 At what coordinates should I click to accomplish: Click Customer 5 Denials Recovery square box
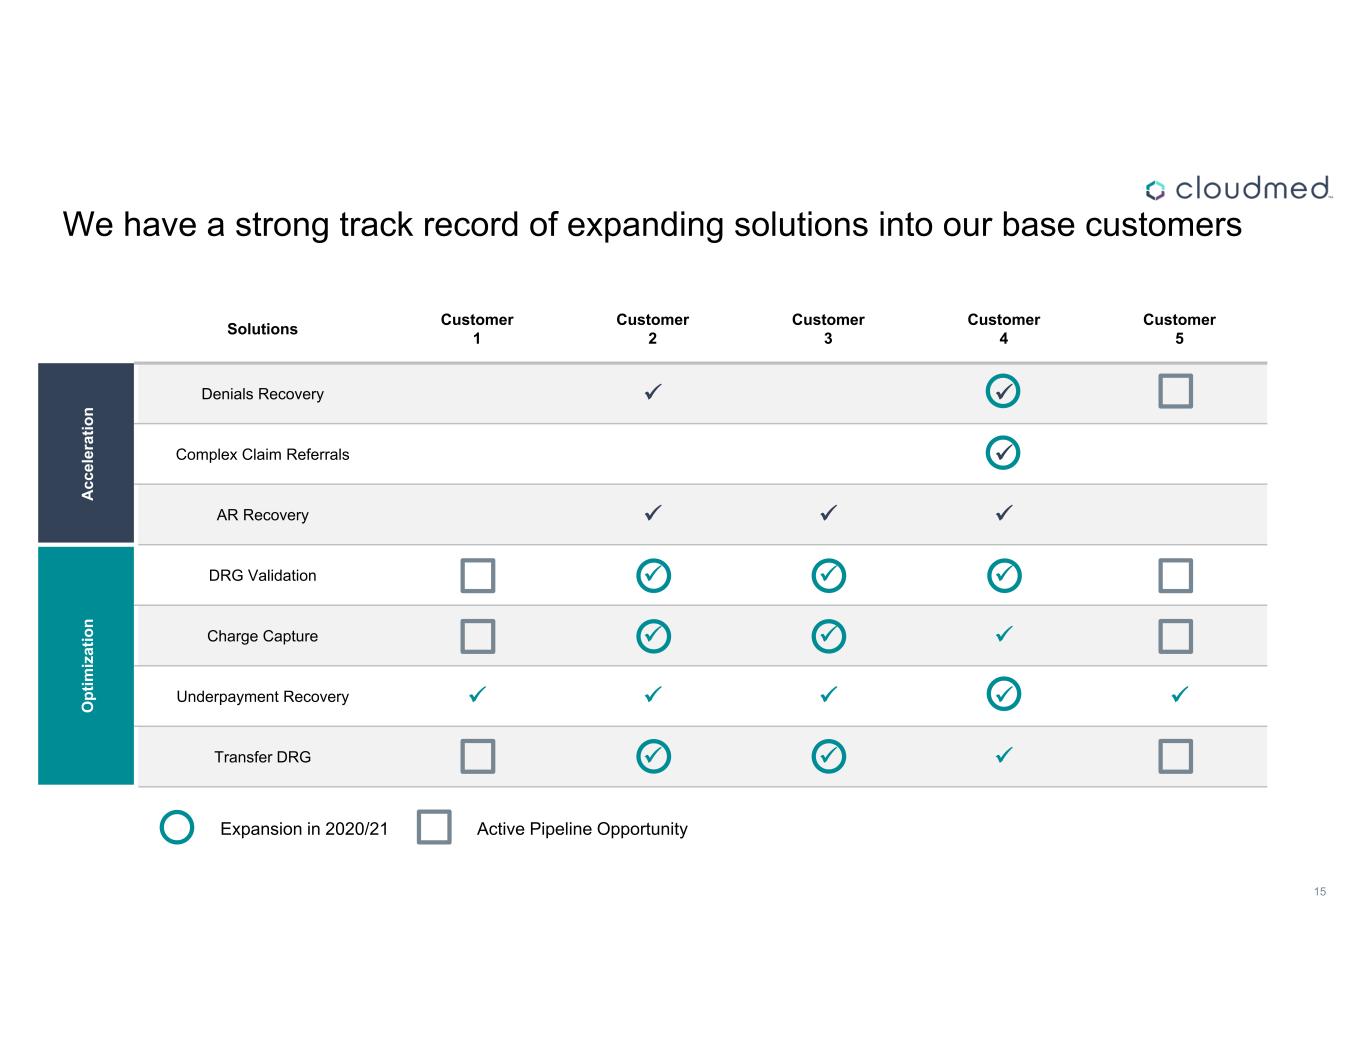(1175, 391)
